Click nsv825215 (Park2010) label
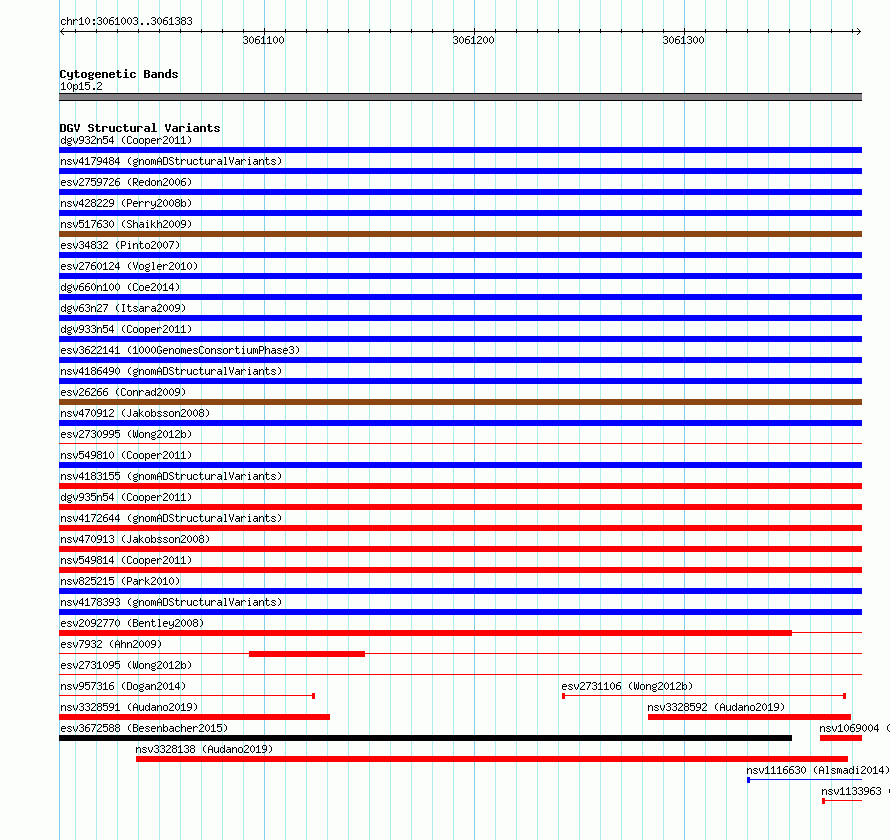The width and height of the screenshot is (890, 840). pyautogui.click(x=120, y=581)
